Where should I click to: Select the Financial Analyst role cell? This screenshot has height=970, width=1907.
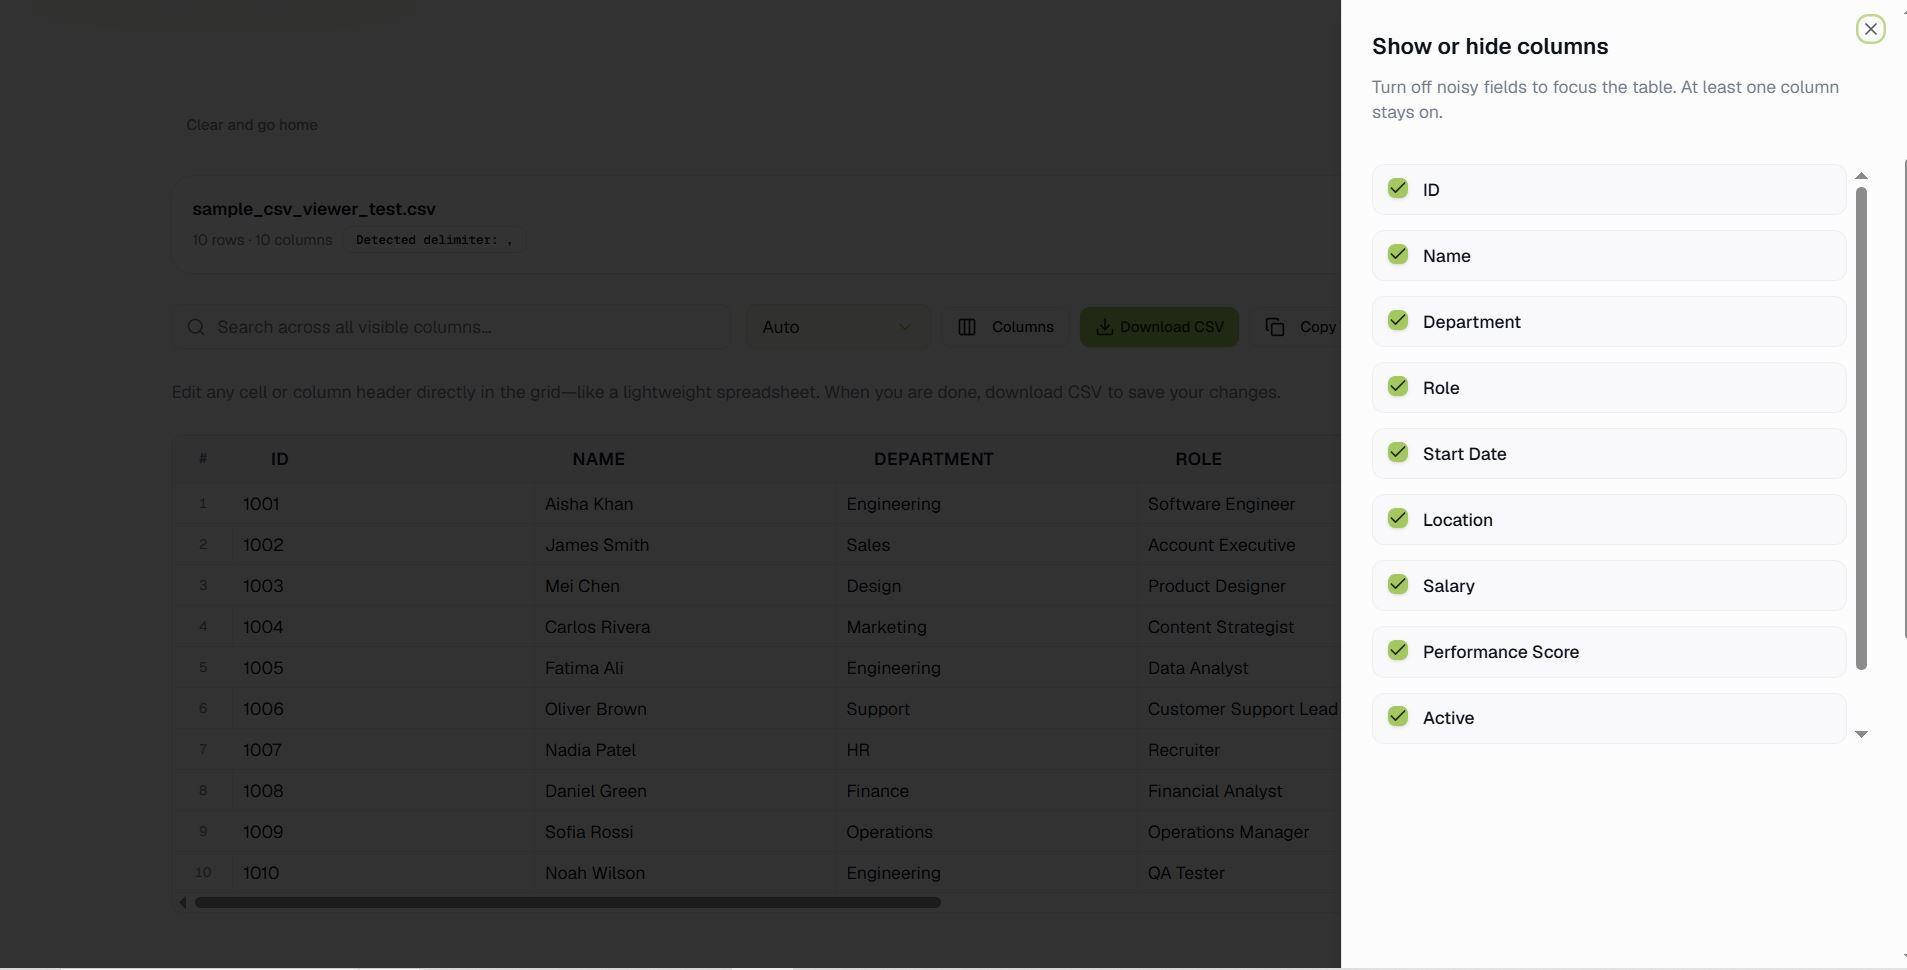(x=1240, y=791)
